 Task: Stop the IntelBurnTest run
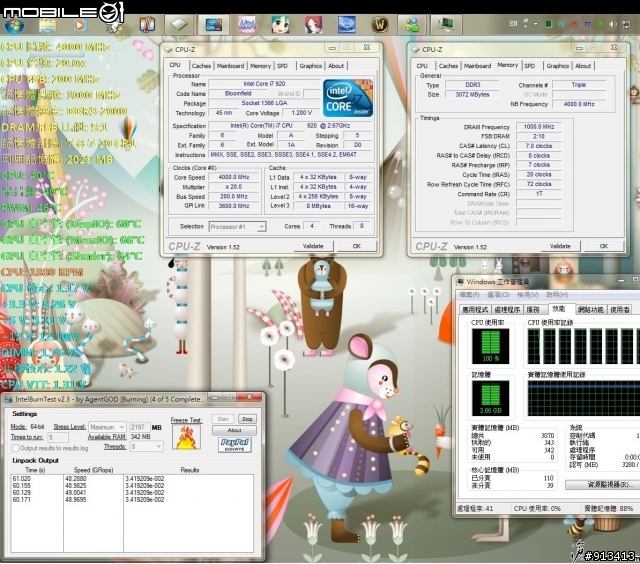tap(247, 419)
